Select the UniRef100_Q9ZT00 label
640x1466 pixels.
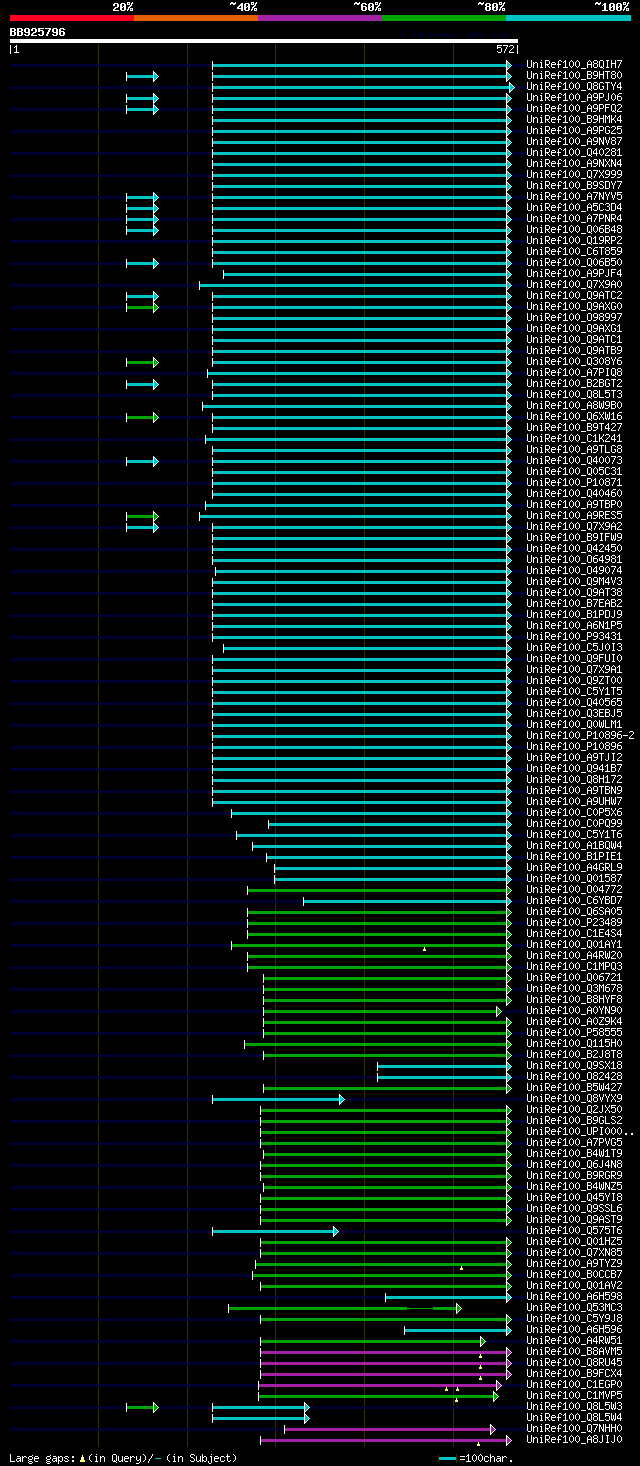pyautogui.click(x=574, y=681)
